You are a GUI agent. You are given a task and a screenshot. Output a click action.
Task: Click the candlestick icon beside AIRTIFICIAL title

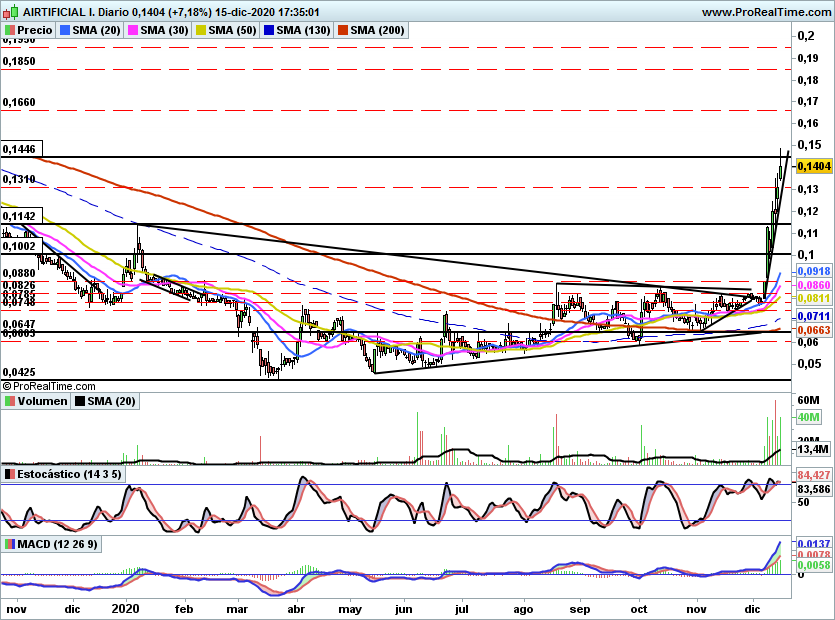(11, 12)
